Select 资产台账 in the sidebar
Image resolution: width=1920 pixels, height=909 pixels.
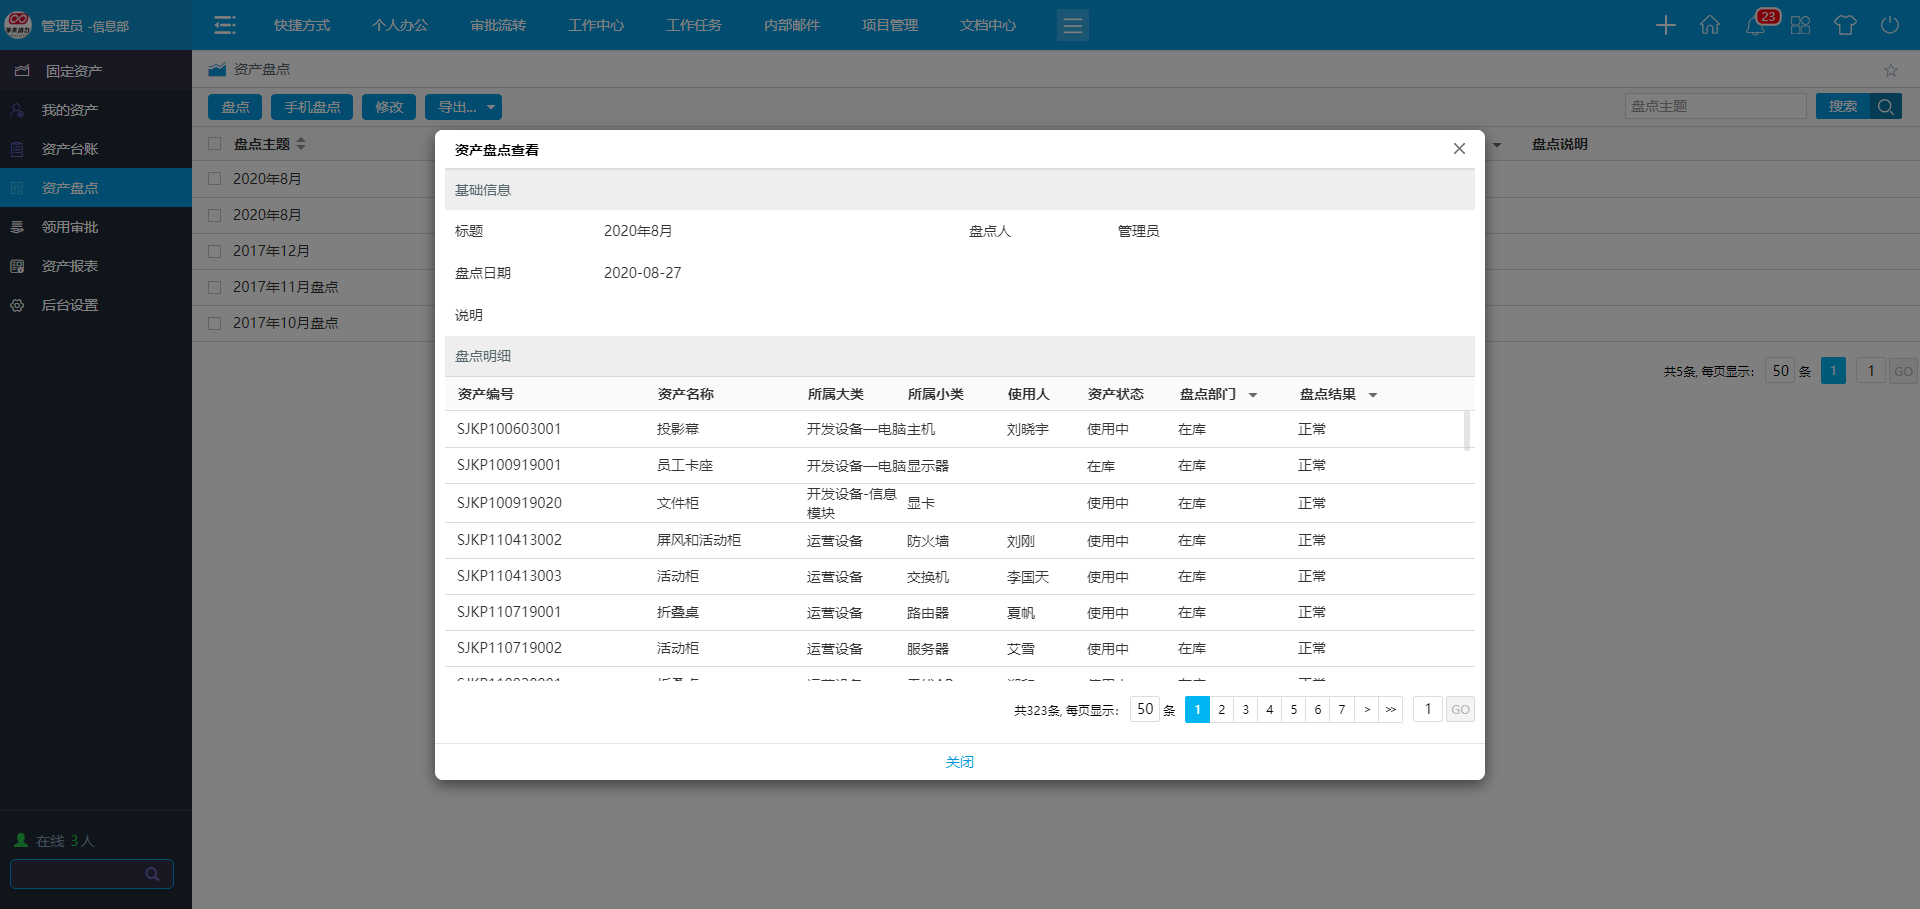coord(70,149)
